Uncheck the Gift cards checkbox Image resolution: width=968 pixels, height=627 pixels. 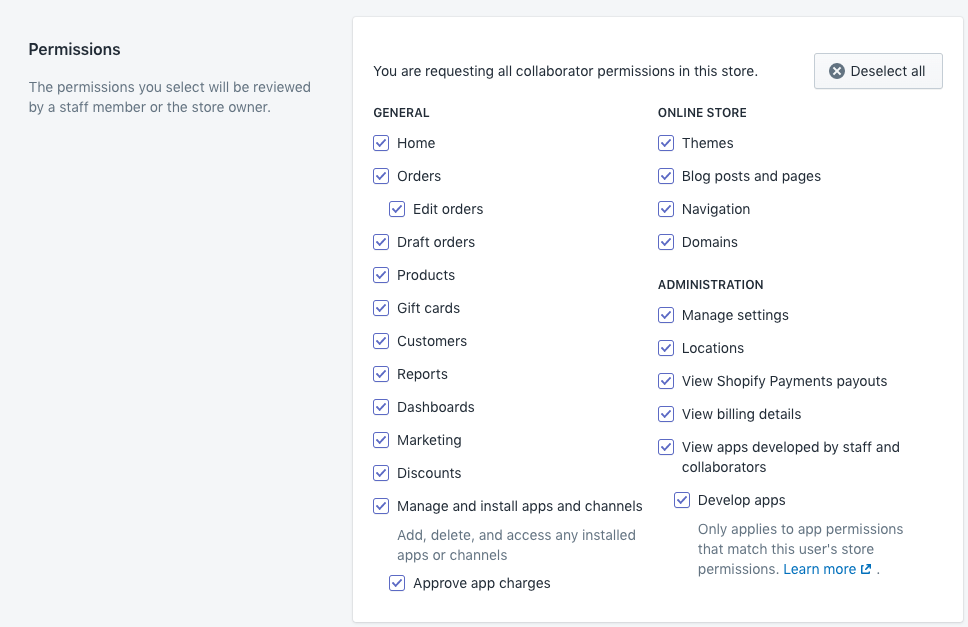pos(381,308)
